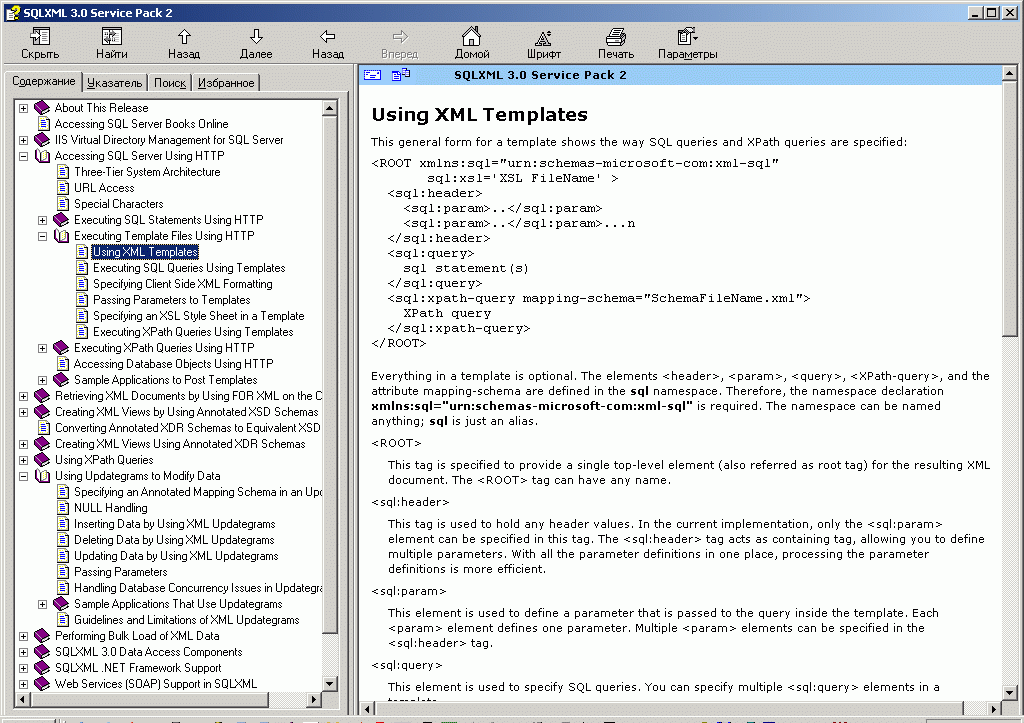The height and width of the screenshot is (723, 1024).
Task: Switch to the Указатель tab
Action: click(x=114, y=83)
